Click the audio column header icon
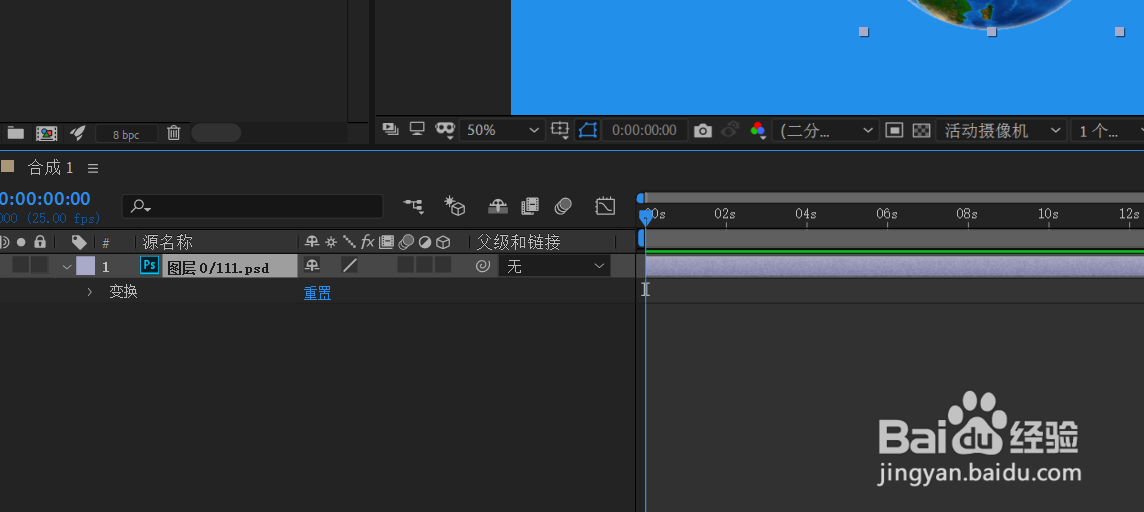This screenshot has height=512, width=1144. click(x=4, y=241)
